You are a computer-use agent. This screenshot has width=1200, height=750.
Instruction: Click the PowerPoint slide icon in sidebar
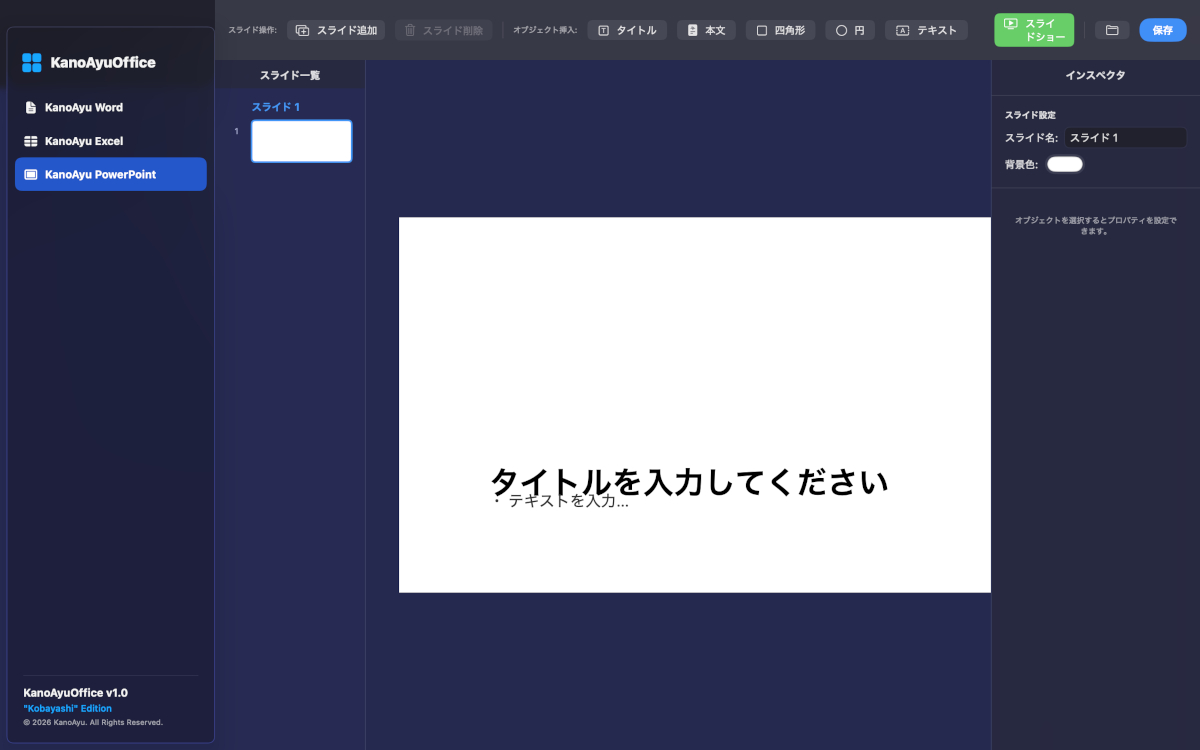point(31,174)
